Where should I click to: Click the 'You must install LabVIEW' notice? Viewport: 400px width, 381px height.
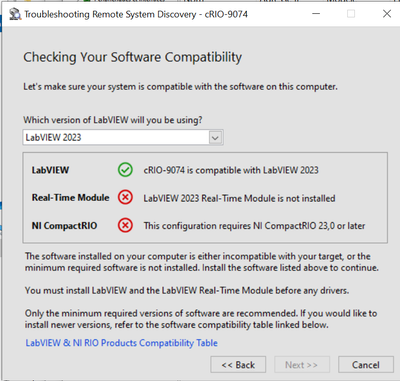click(187, 290)
